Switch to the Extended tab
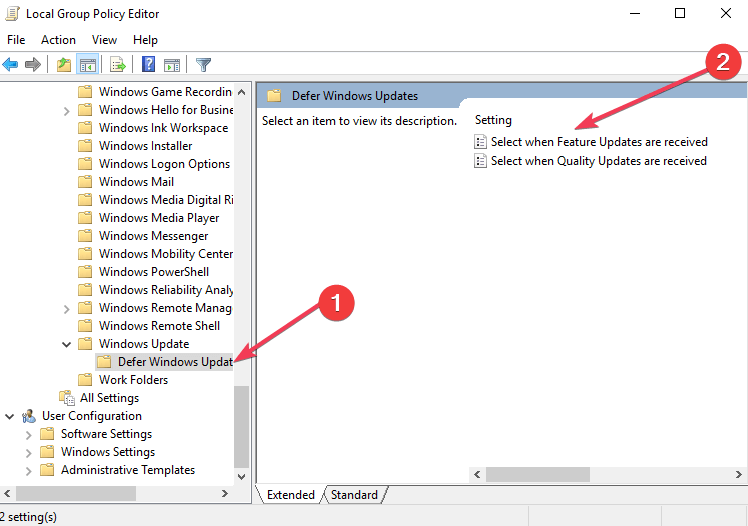The height and width of the screenshot is (526, 748). 291,495
